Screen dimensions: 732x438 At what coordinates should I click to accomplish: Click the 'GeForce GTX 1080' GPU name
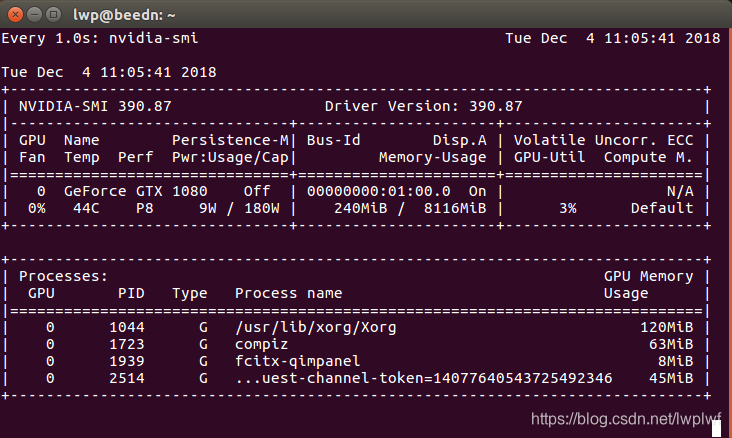pos(135,191)
